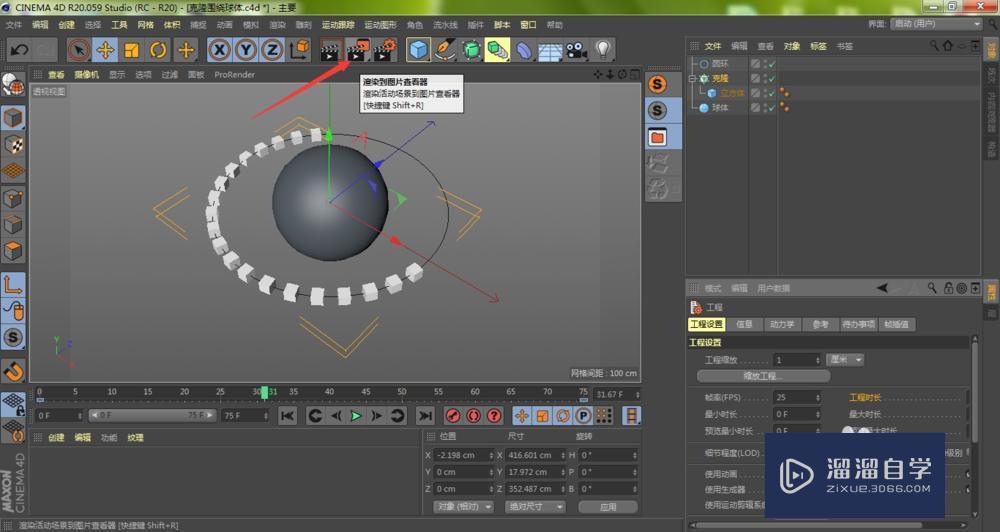Click the blue Cube primitive icon
Viewport: 1000px width, 532px height.
tap(418, 50)
